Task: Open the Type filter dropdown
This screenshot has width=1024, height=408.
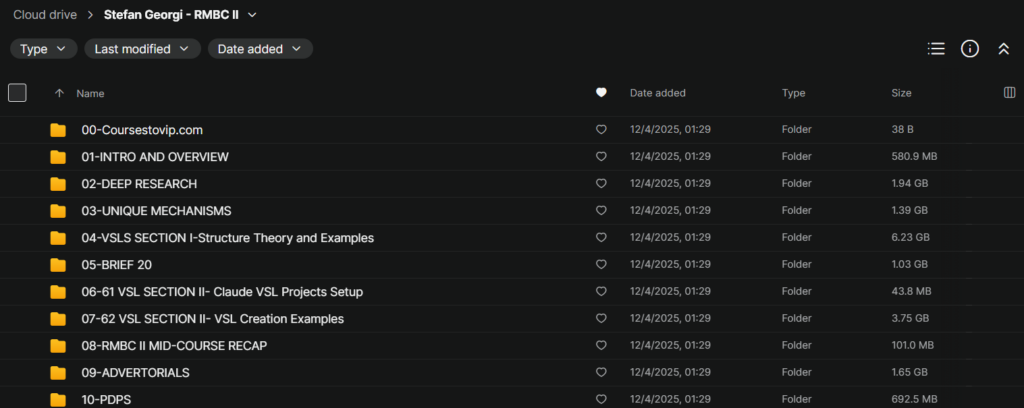Action: pos(43,48)
